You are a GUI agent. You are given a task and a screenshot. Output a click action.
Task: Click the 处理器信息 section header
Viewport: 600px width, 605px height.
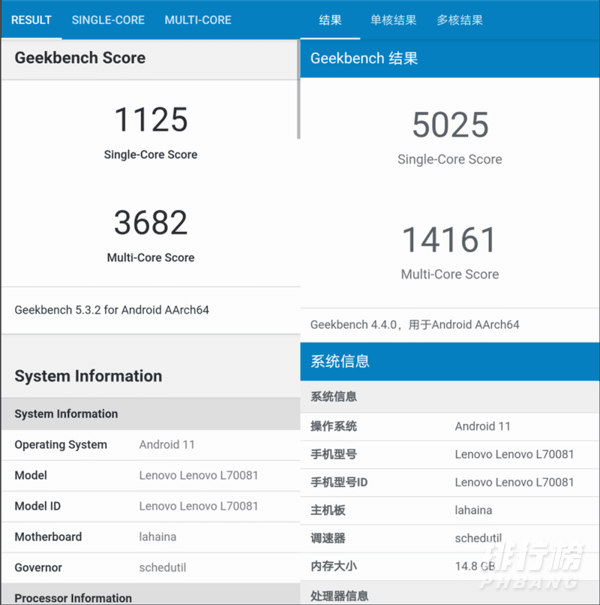pyautogui.click(x=450, y=593)
